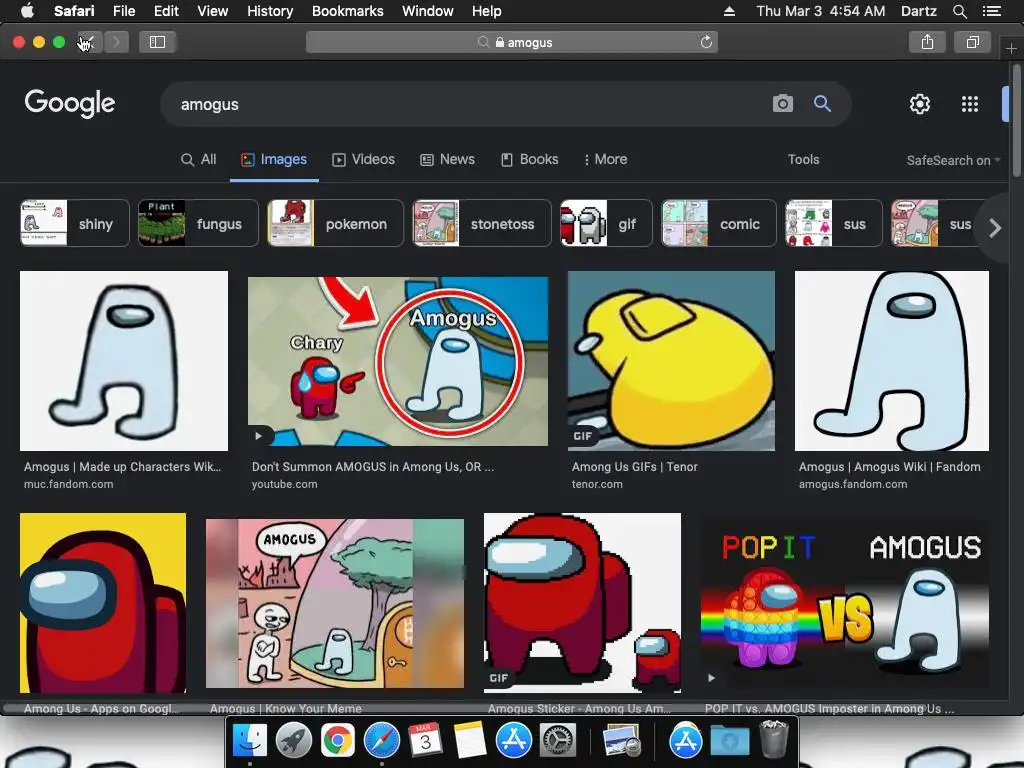Open the AMOGUS comic speech-bubble thumbnail
1024x768 pixels.
334,603
